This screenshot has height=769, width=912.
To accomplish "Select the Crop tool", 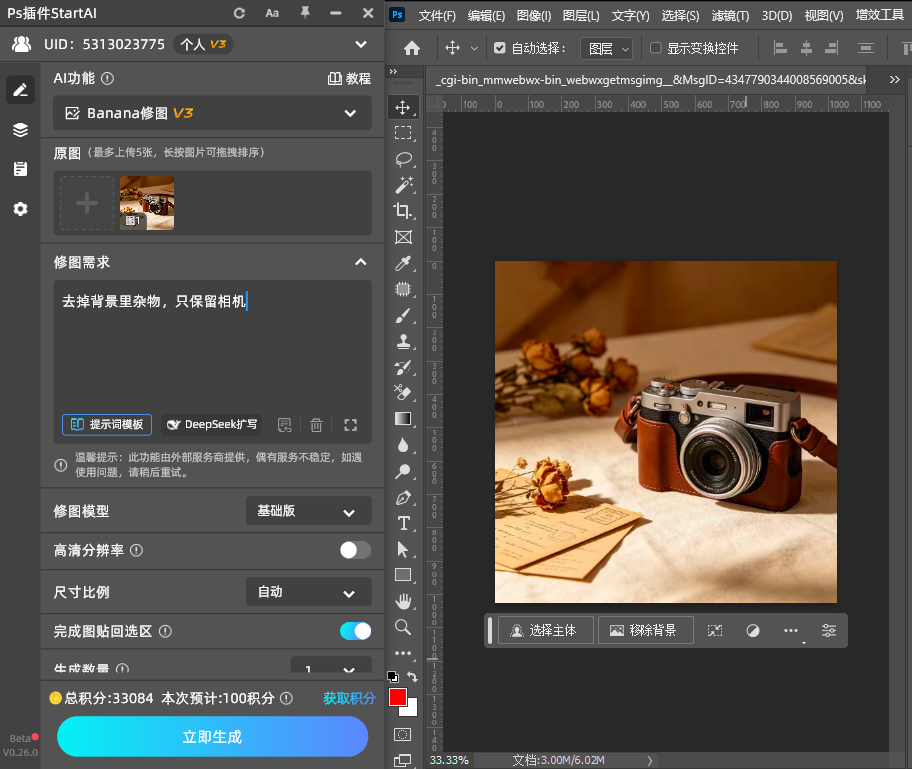I will click(x=403, y=211).
